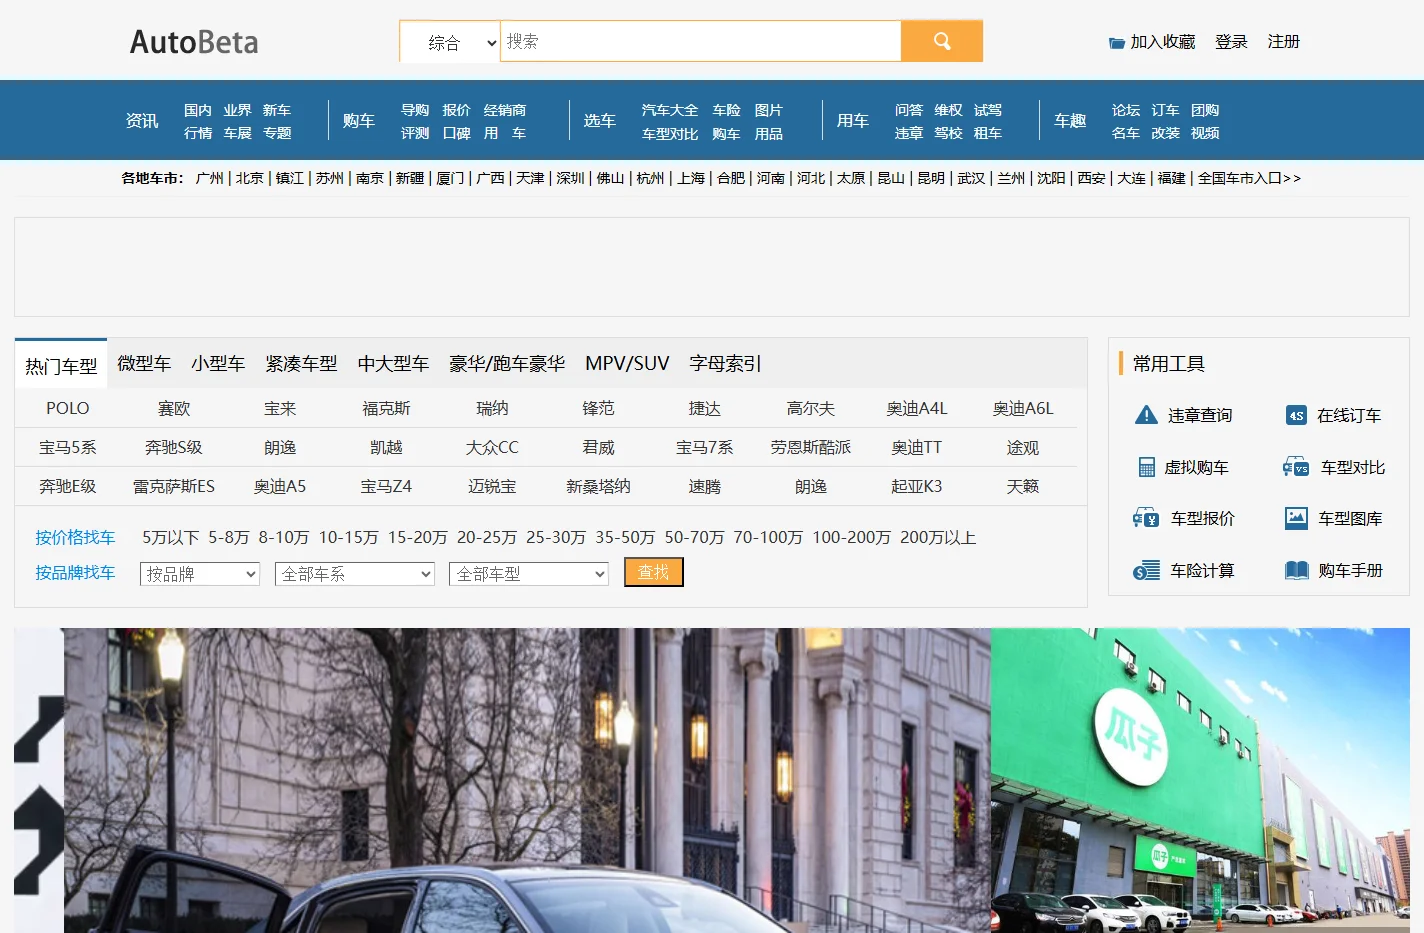The image size is (1424, 933).
Task: Click the 在线订车 4S icon
Action: click(x=1296, y=415)
